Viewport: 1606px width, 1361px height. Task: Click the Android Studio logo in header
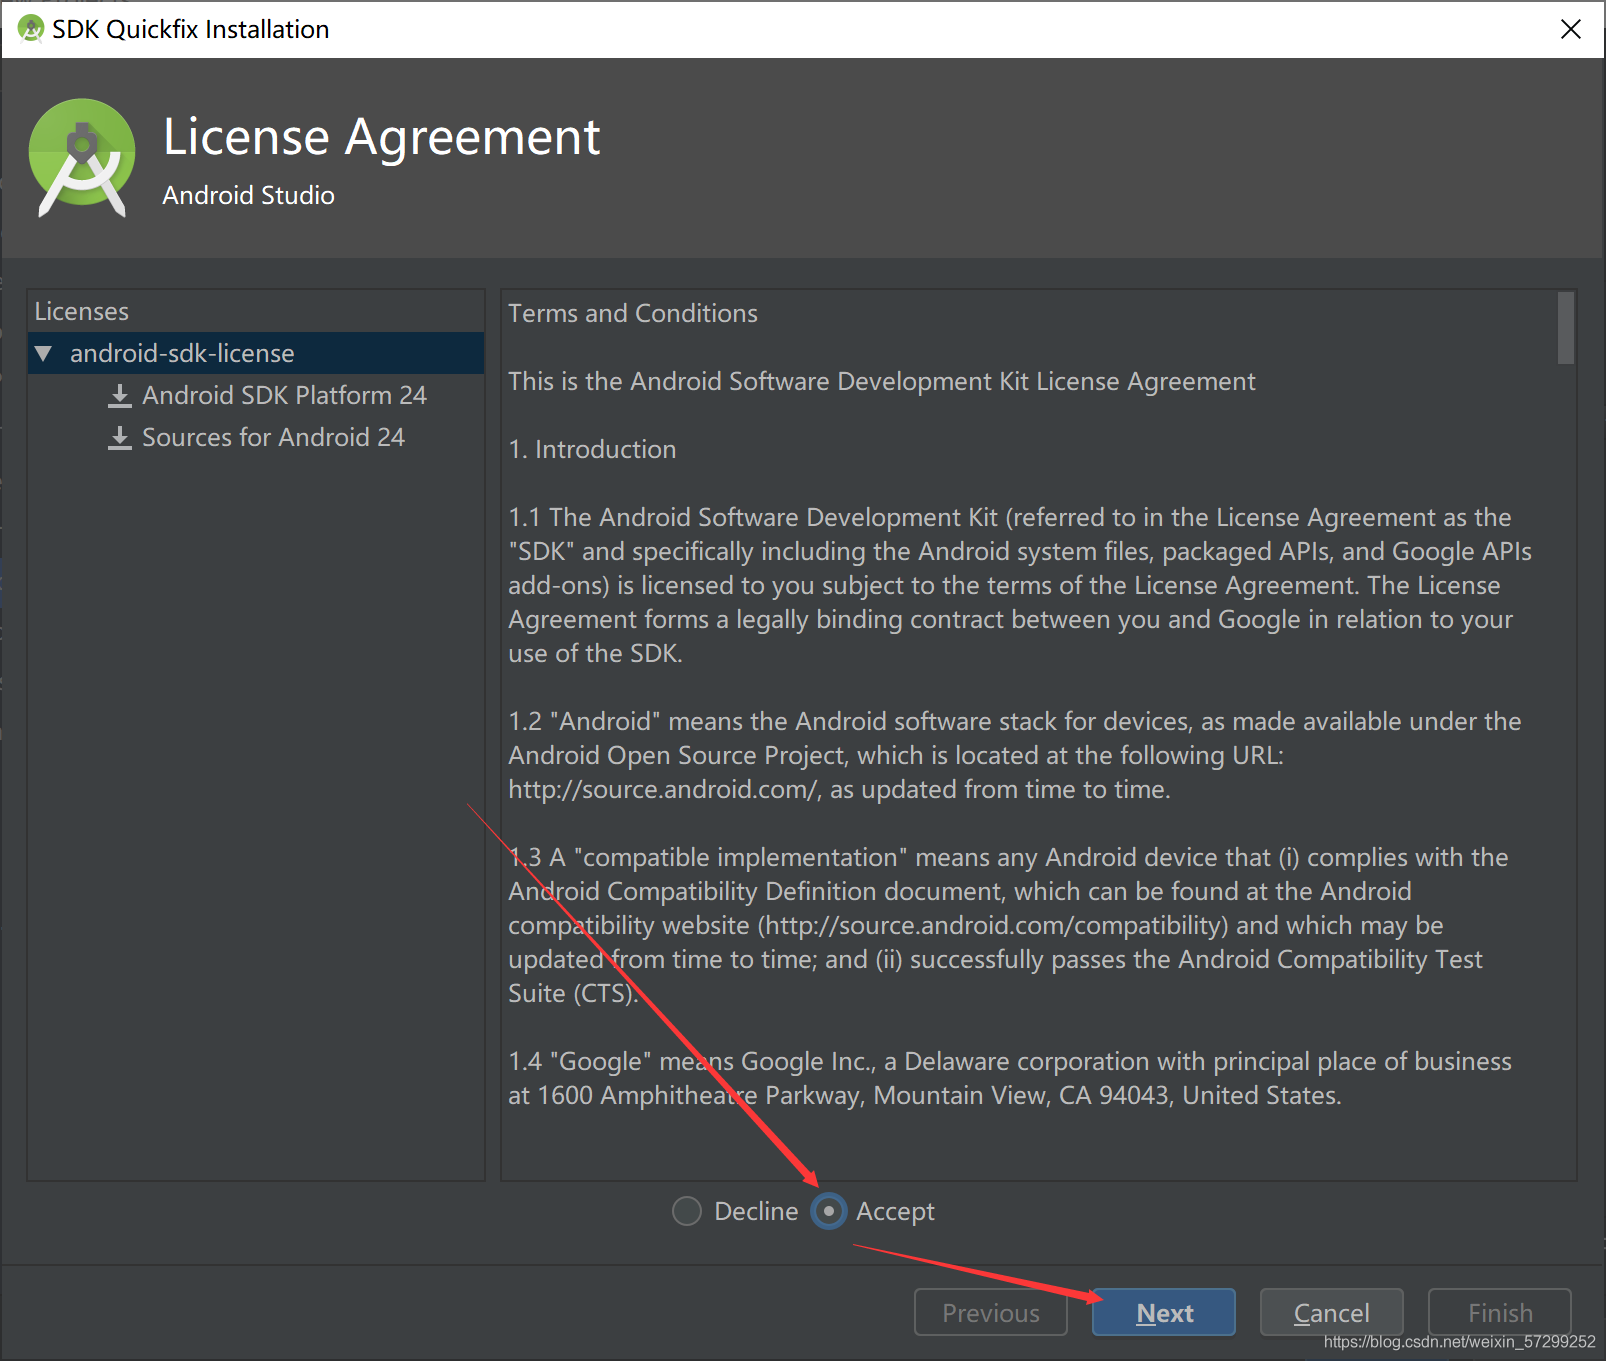tap(82, 158)
